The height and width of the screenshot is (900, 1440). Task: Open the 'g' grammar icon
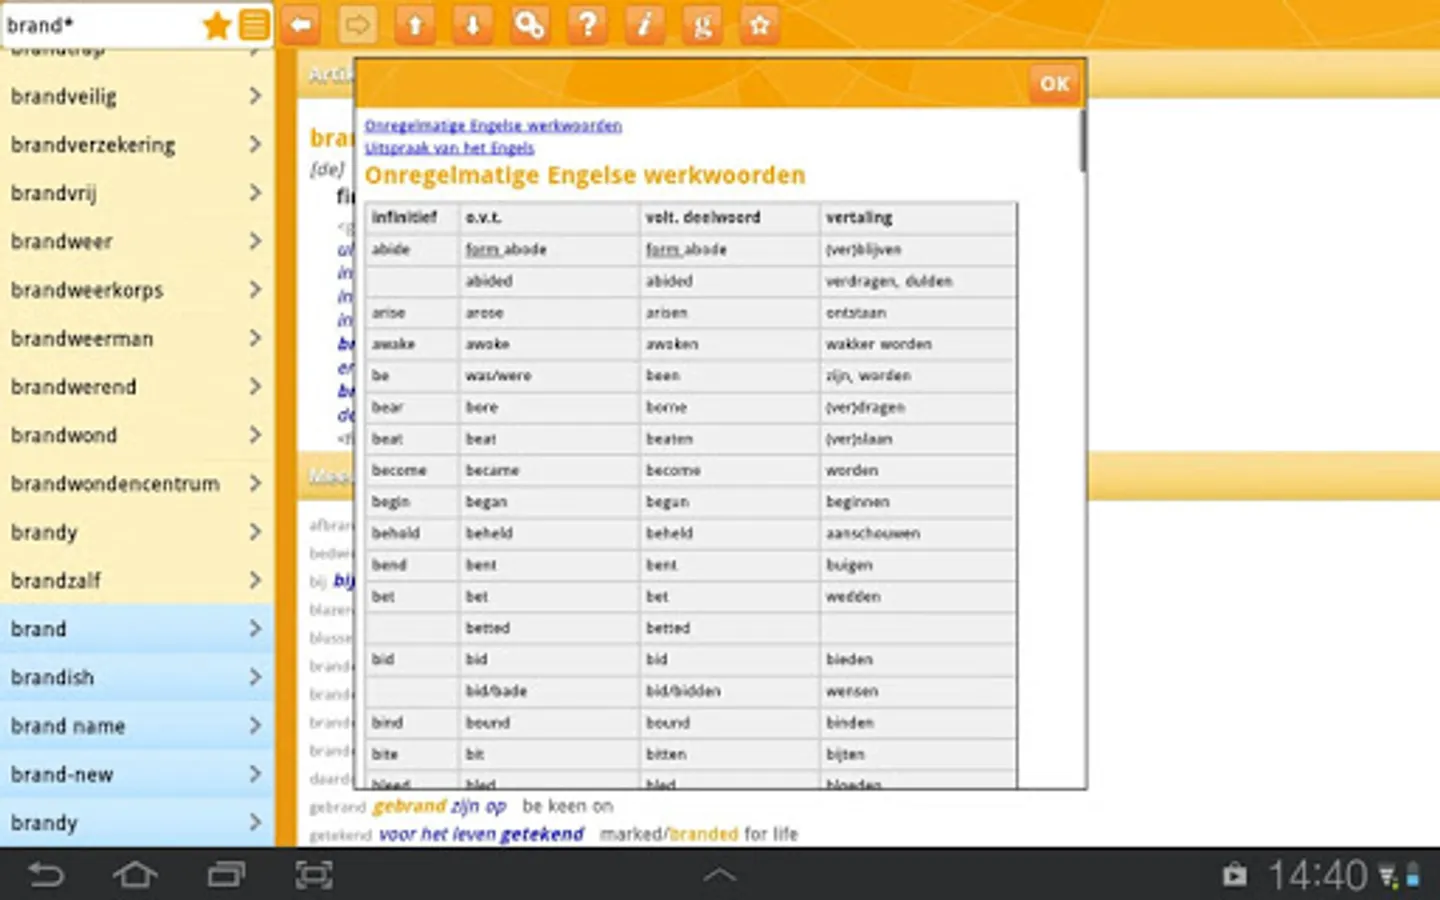click(x=702, y=25)
